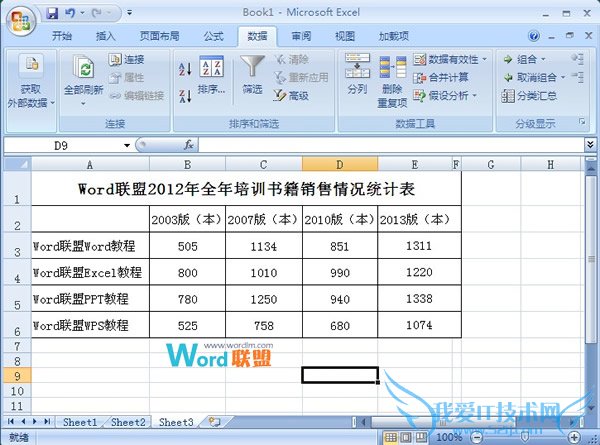Switch to Sheet1 tab
This screenshot has width=600, height=445.
(80, 422)
